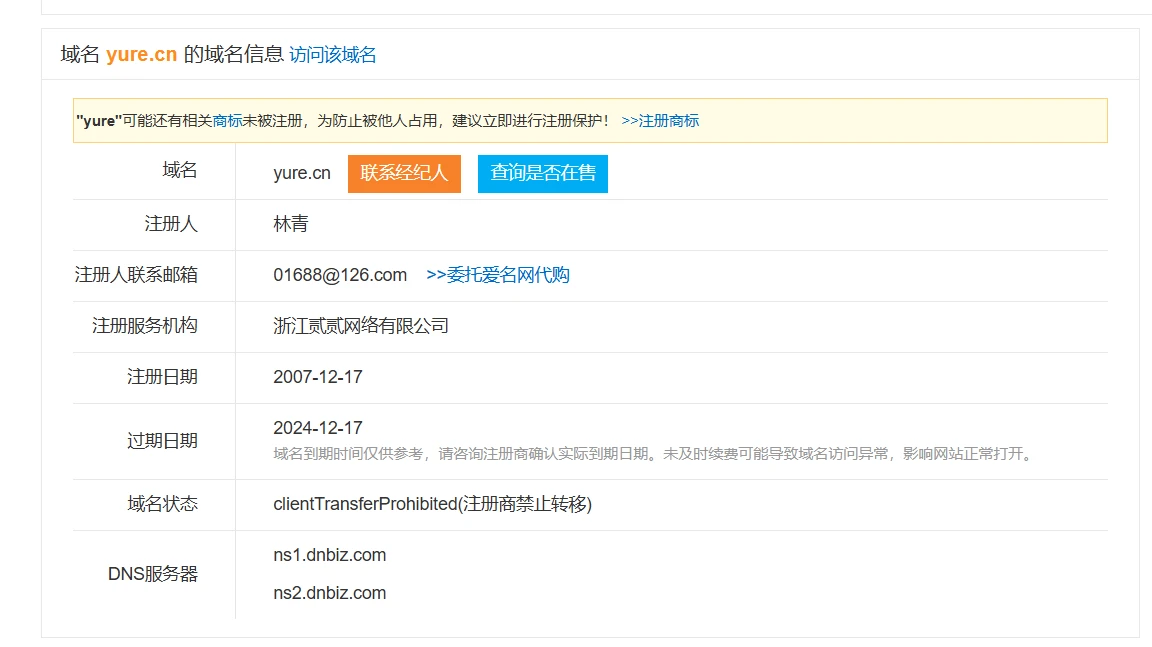The height and width of the screenshot is (647, 1152).
Task: Click the ns2.dnbiz.com name server
Action: pos(329,593)
